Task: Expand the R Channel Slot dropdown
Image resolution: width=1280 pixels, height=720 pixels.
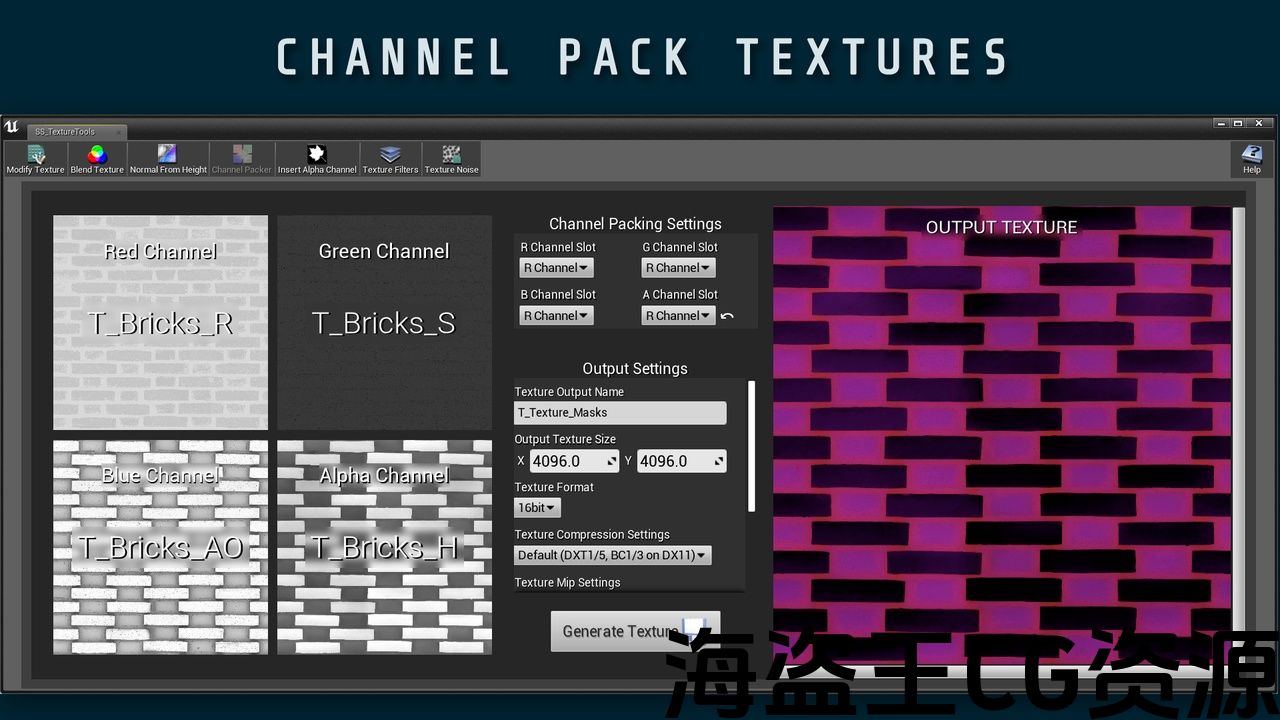Action: coord(556,268)
